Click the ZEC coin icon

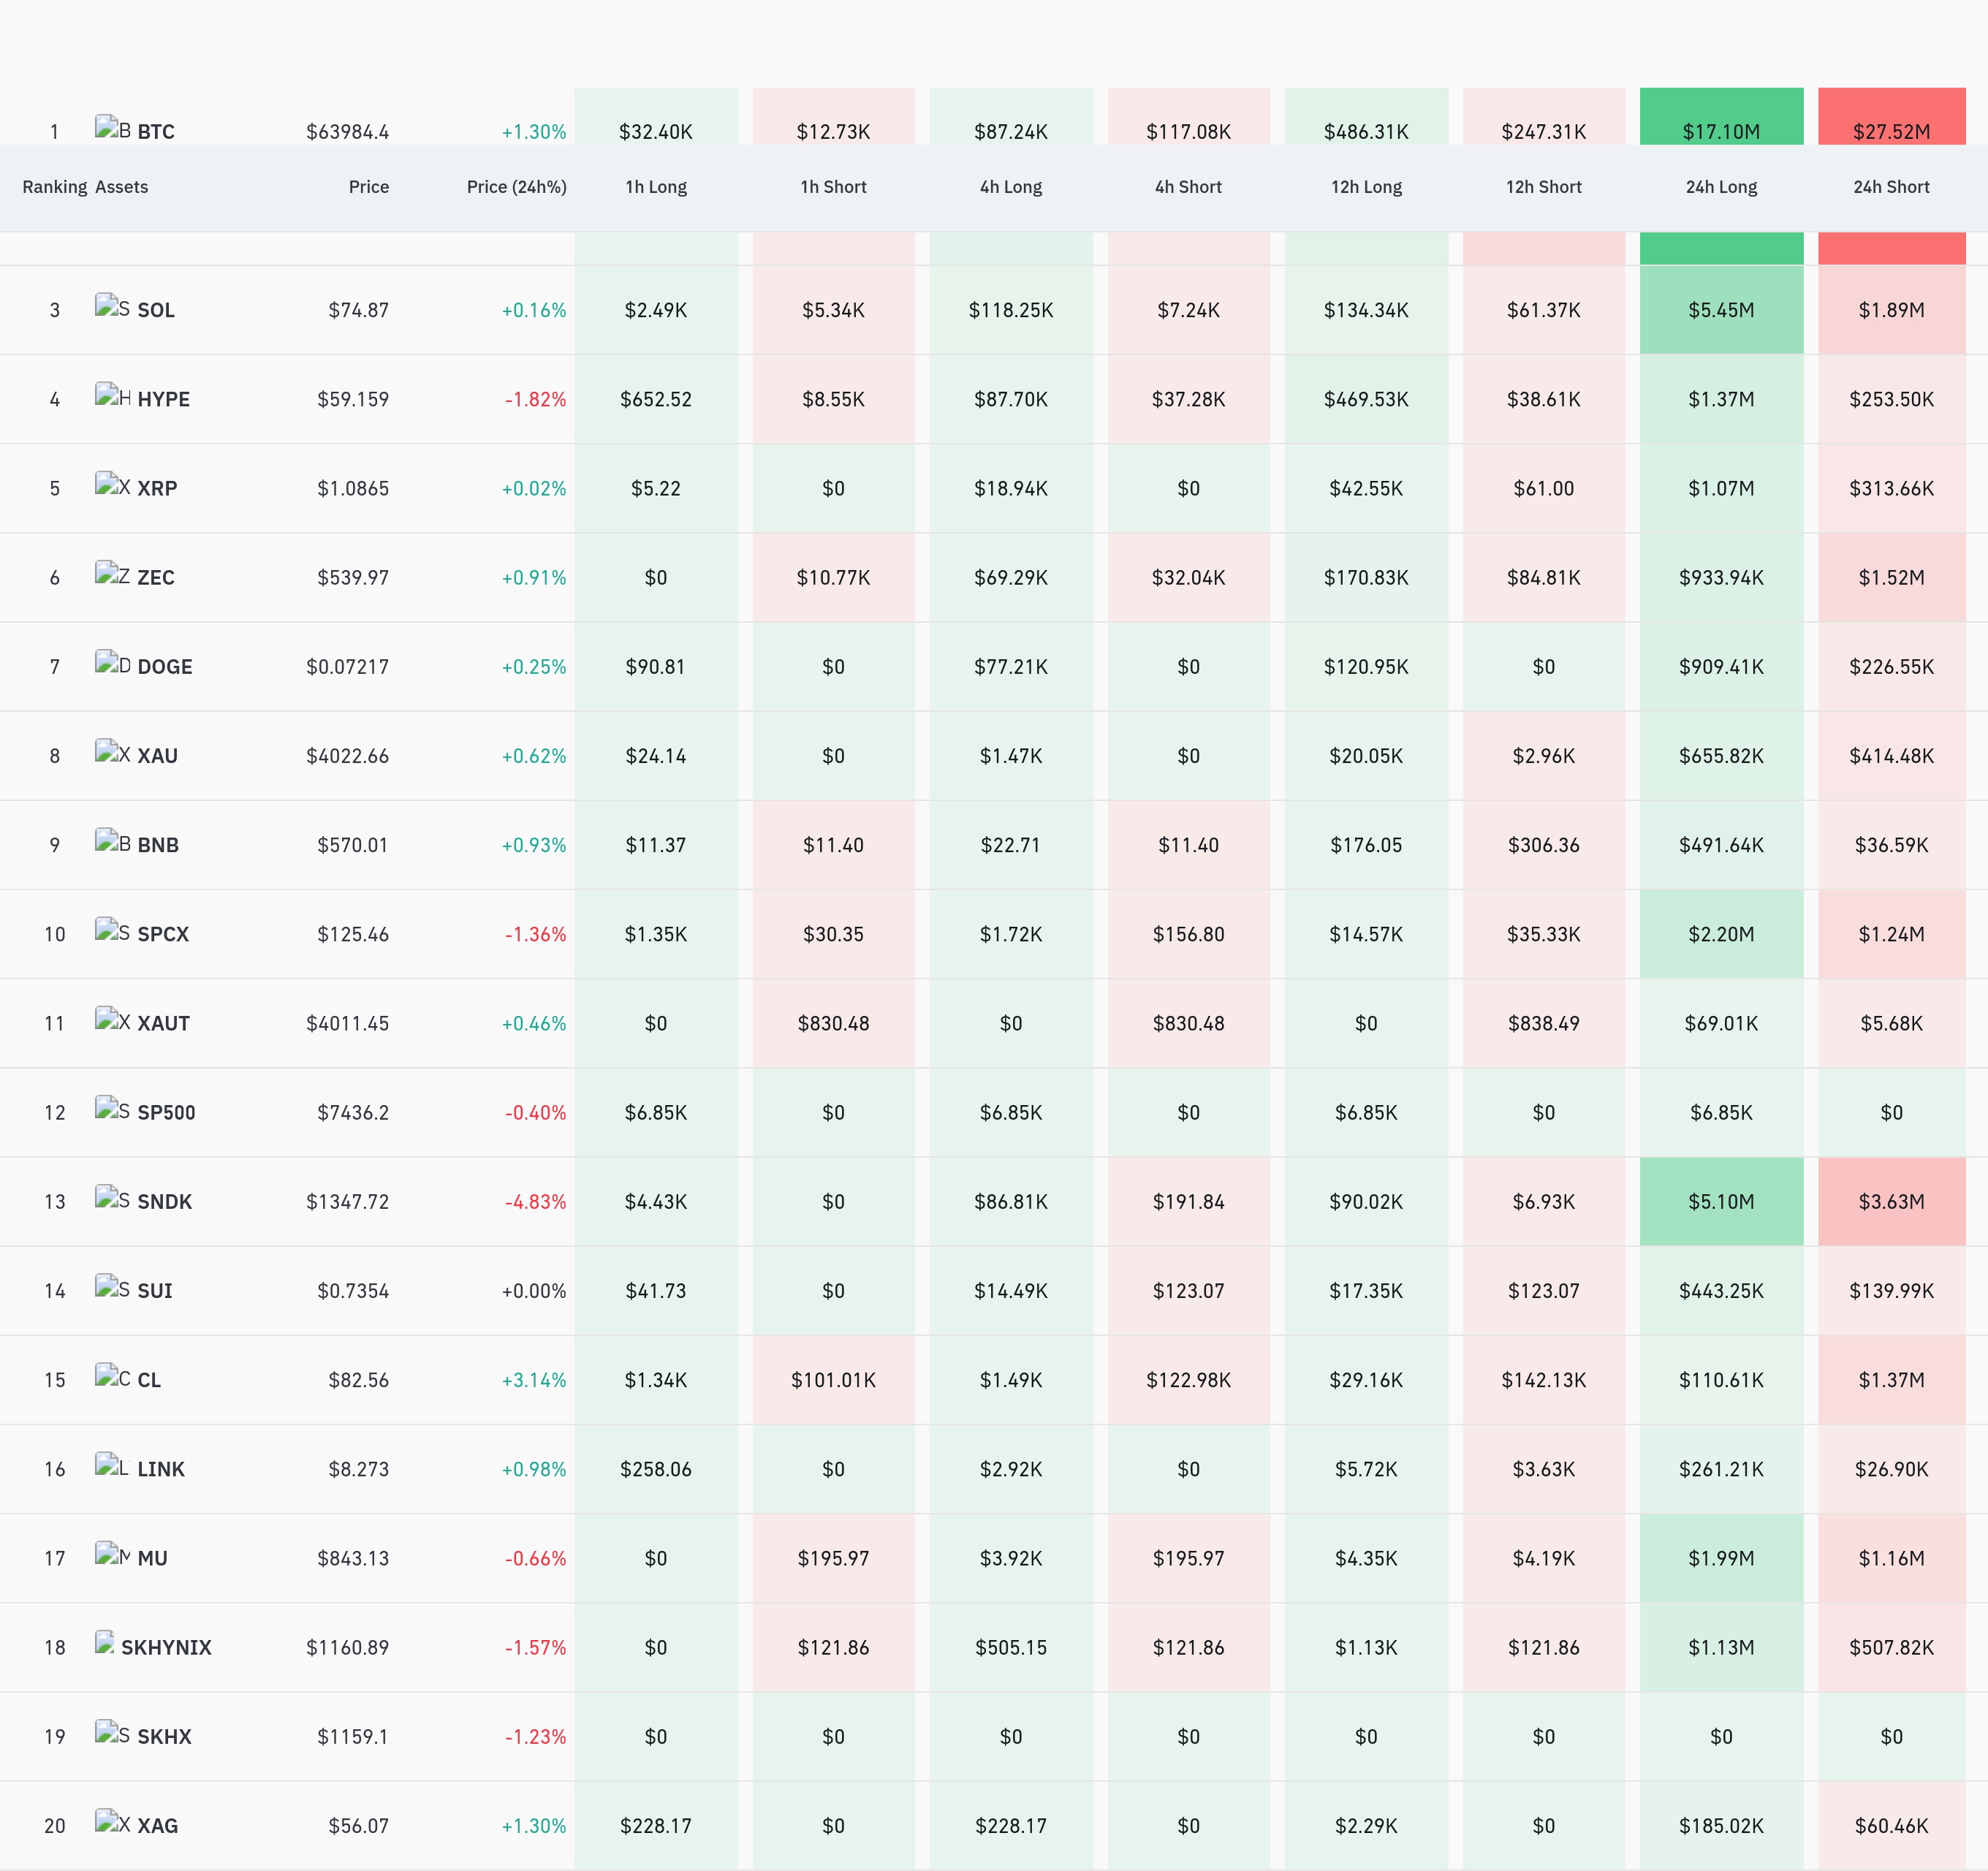coord(112,573)
